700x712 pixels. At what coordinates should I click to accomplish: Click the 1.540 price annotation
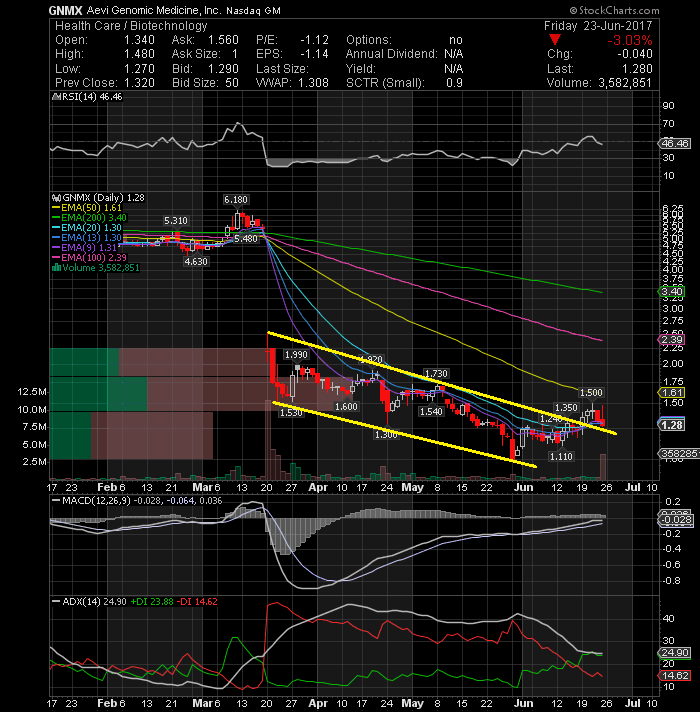click(431, 411)
